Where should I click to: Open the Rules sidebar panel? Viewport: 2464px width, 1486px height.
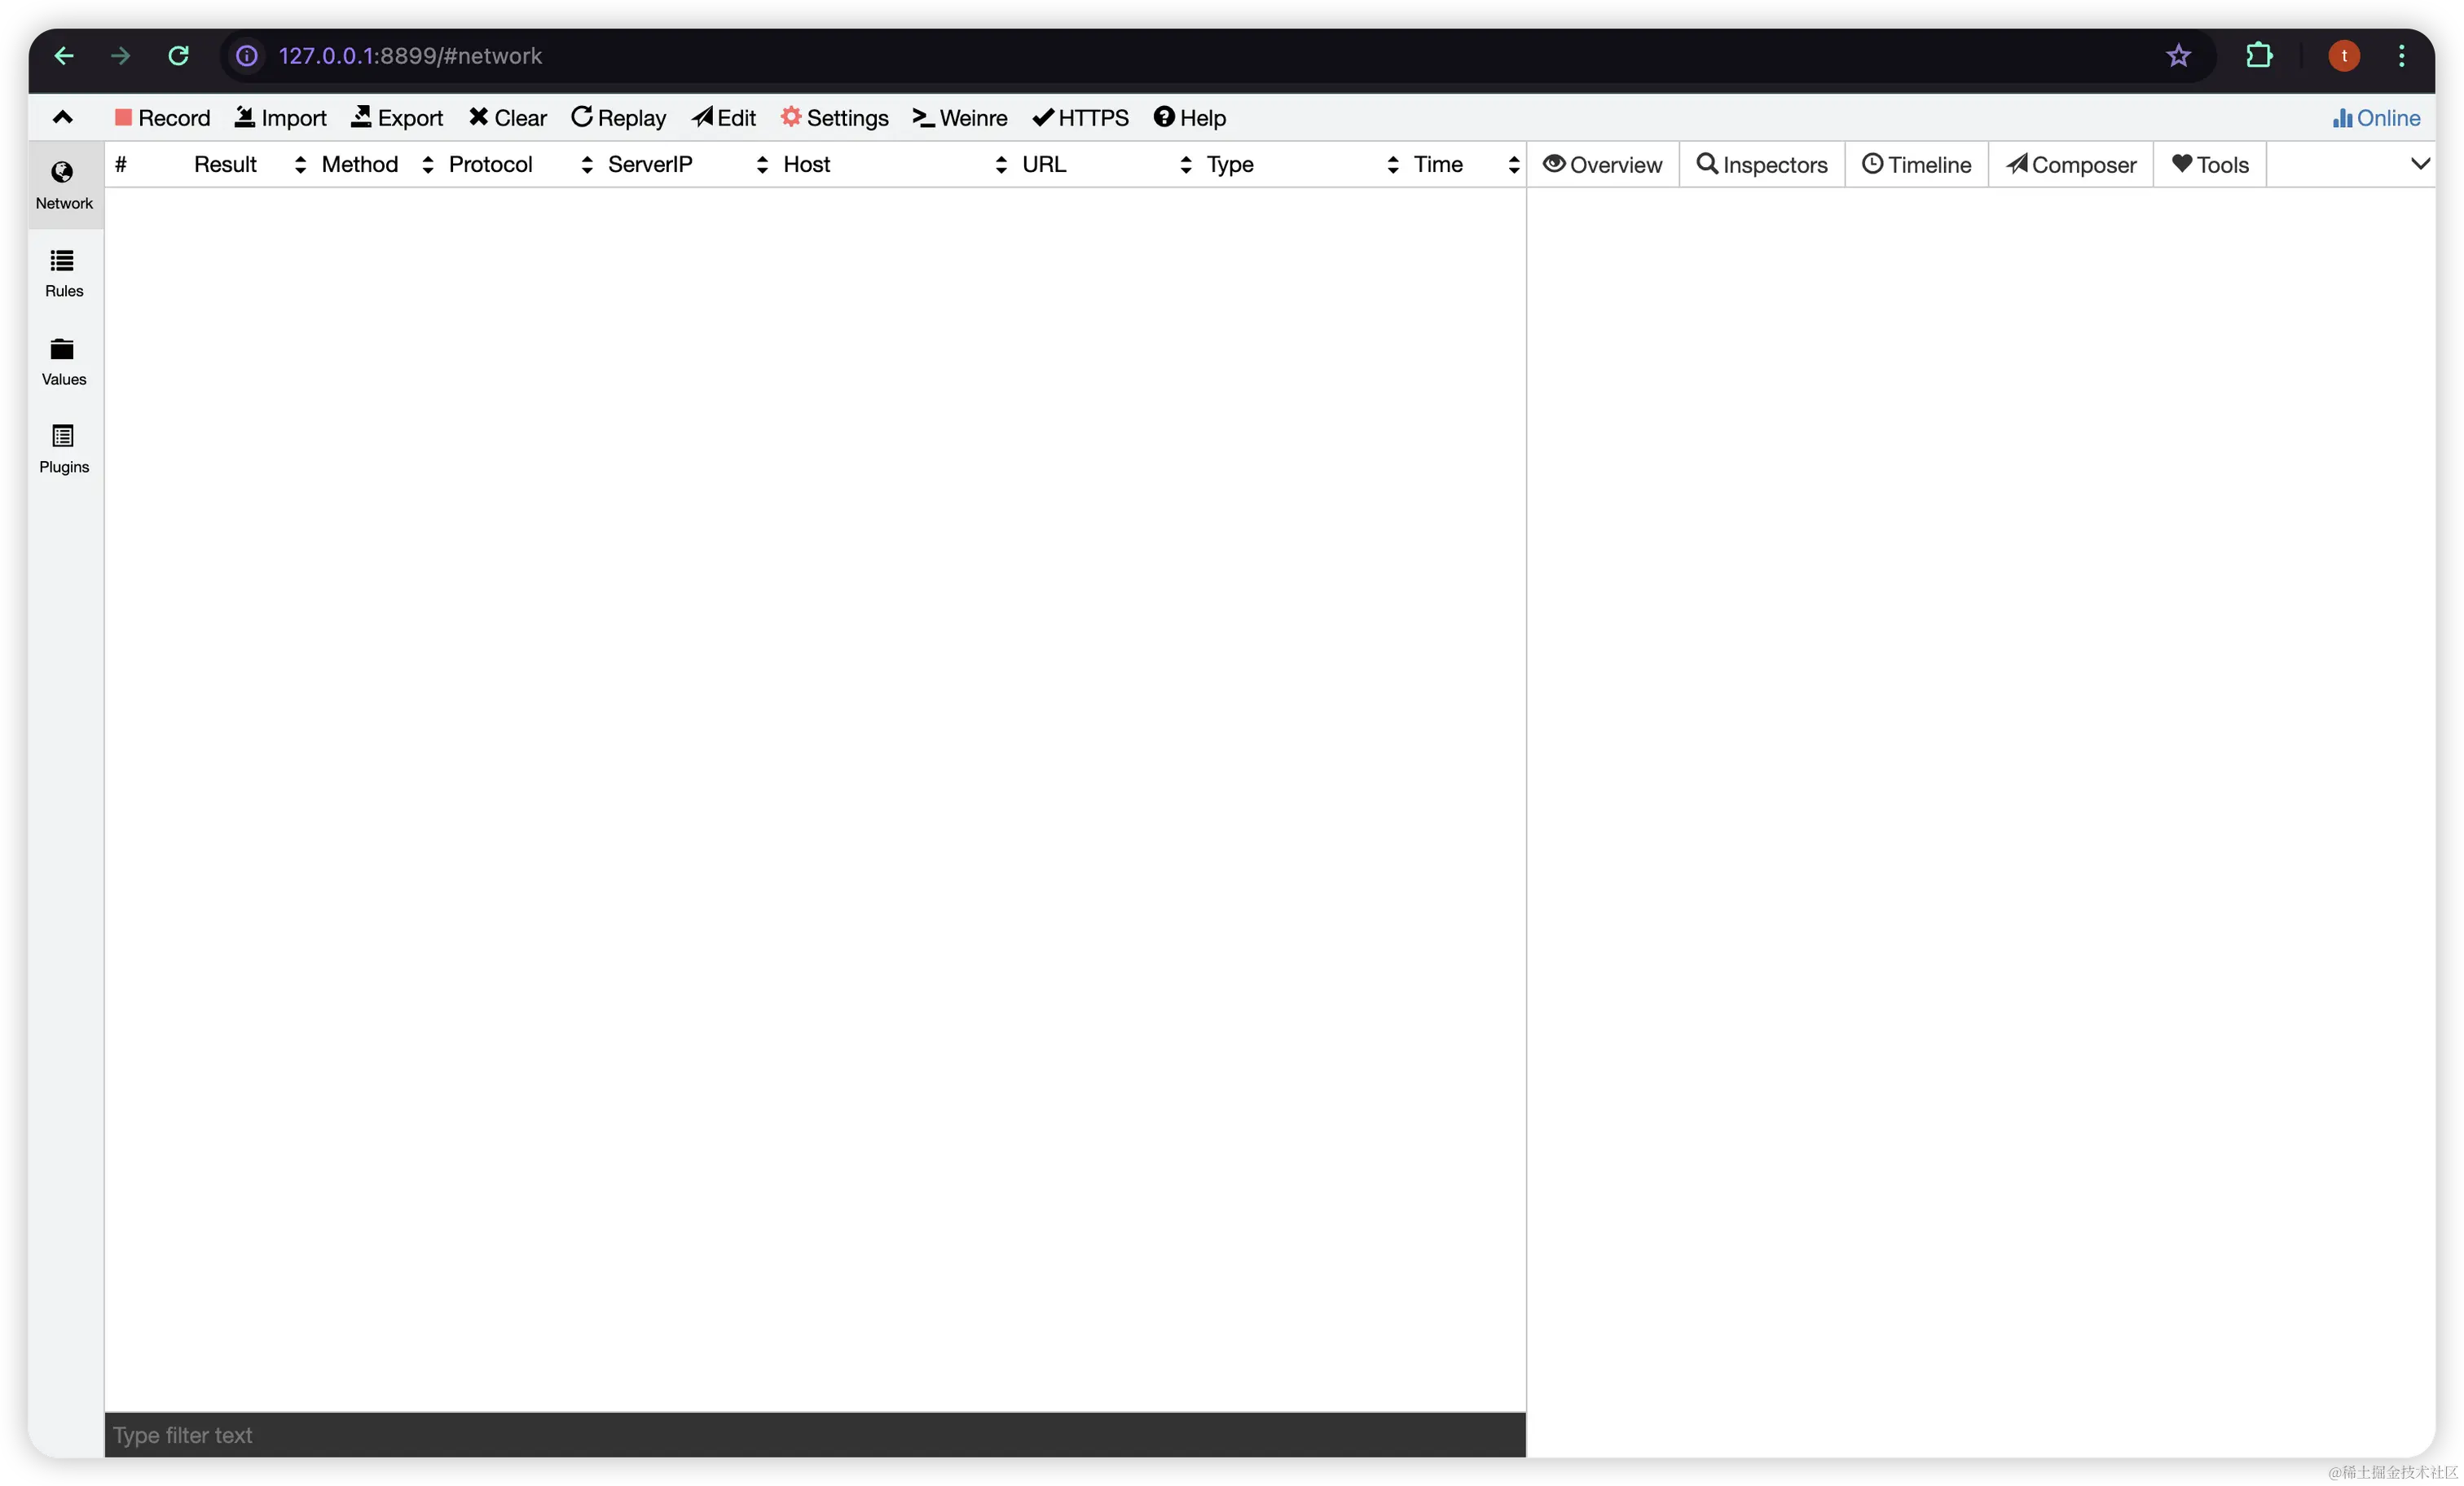(63, 273)
